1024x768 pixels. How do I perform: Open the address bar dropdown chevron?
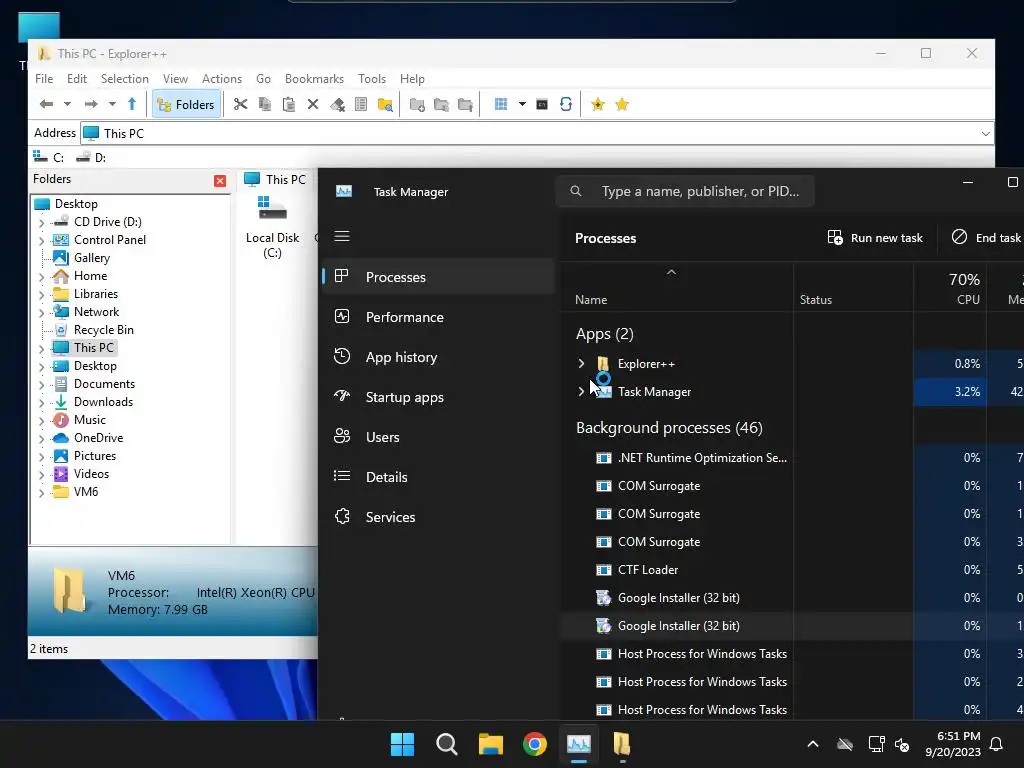click(985, 133)
